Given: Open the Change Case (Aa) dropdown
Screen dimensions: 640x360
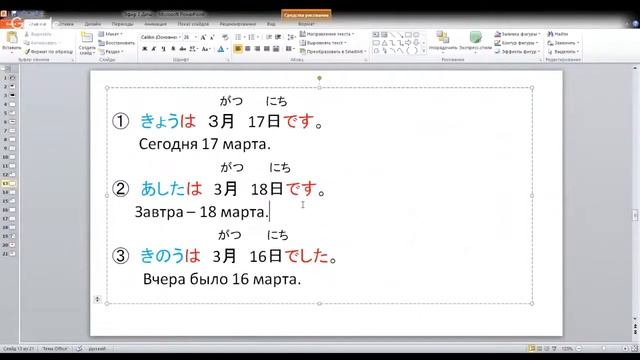Looking at the screenshot, I should [x=206, y=49].
